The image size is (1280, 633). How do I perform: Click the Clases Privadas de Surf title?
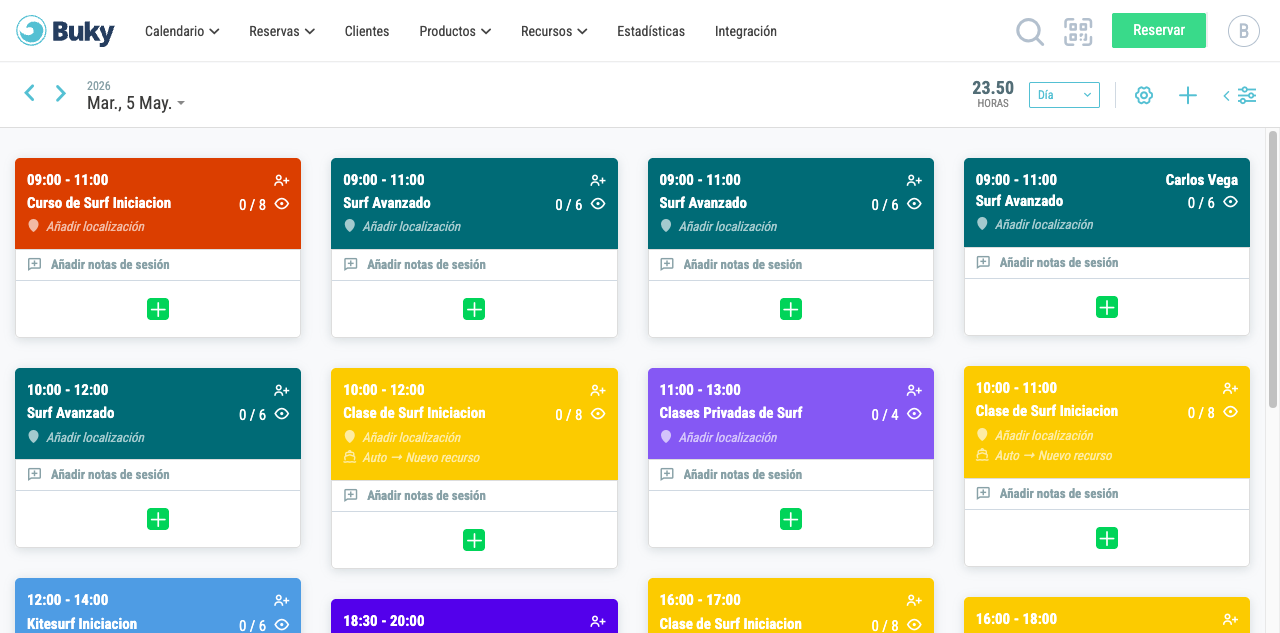pos(731,413)
